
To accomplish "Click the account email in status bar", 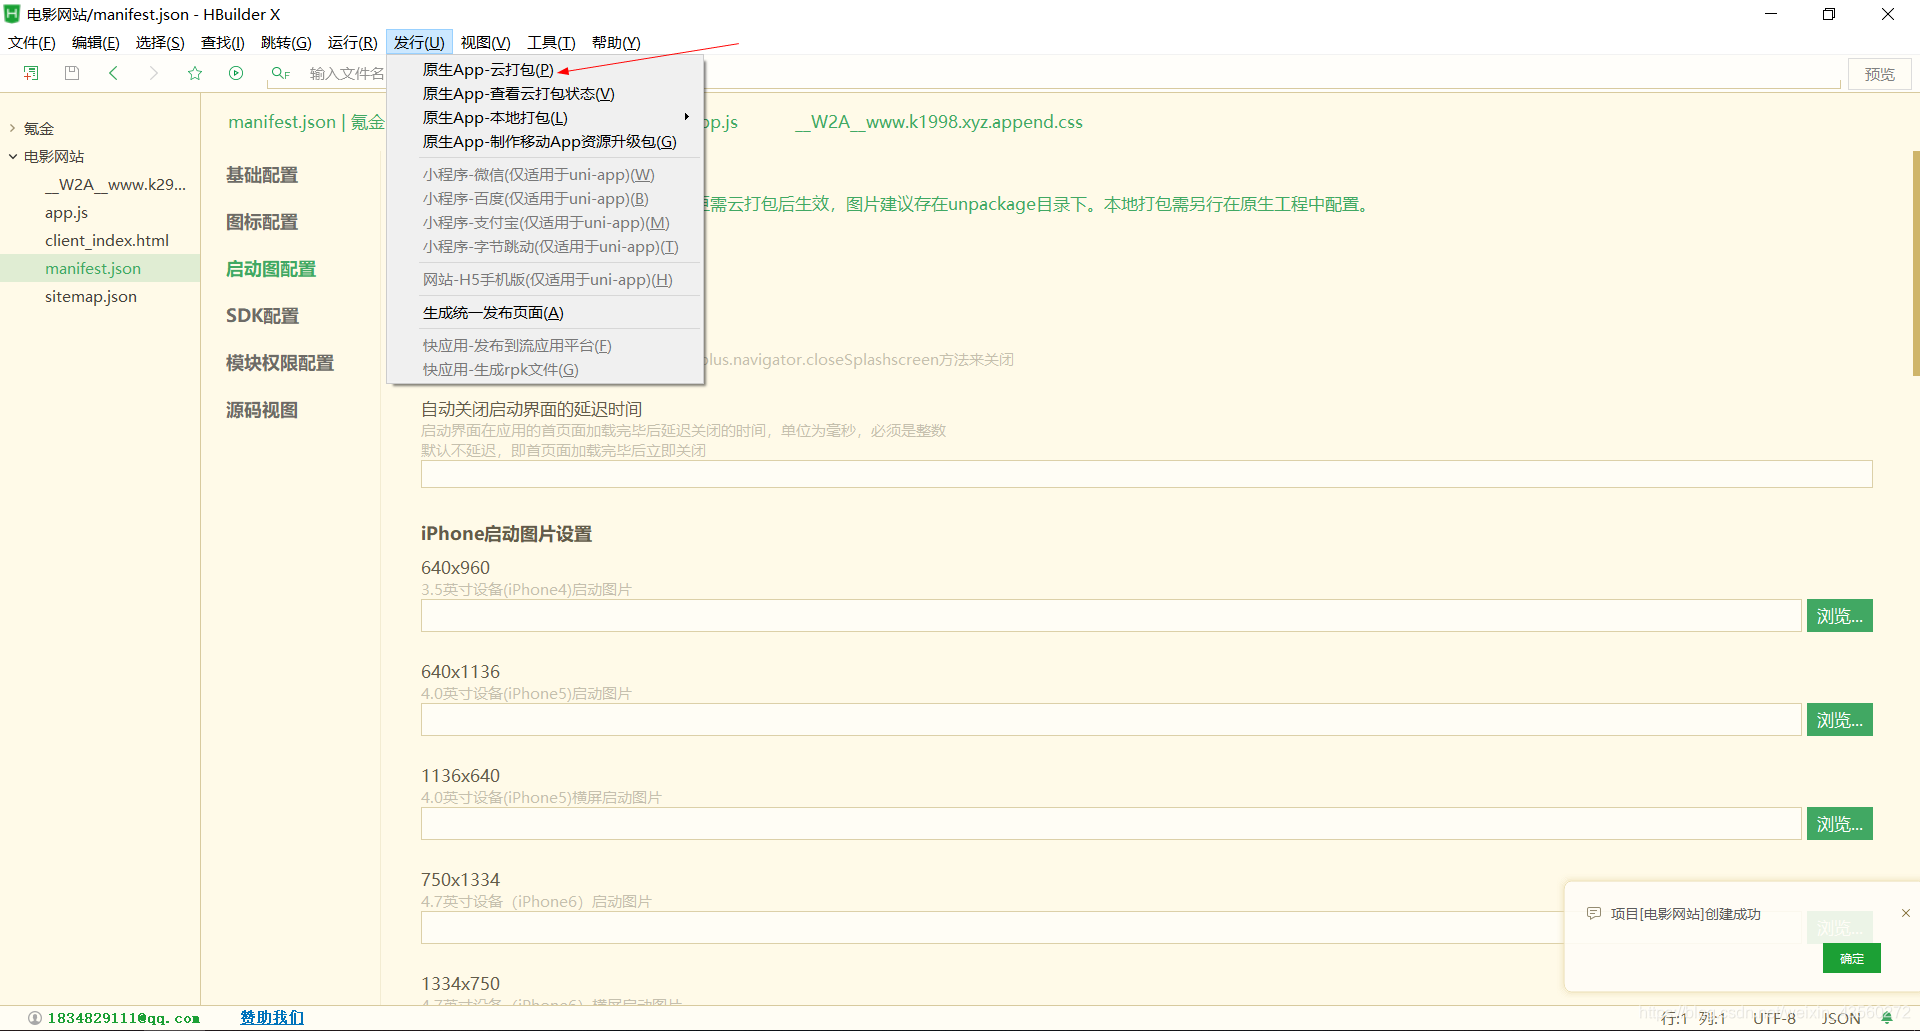I will (x=124, y=1018).
